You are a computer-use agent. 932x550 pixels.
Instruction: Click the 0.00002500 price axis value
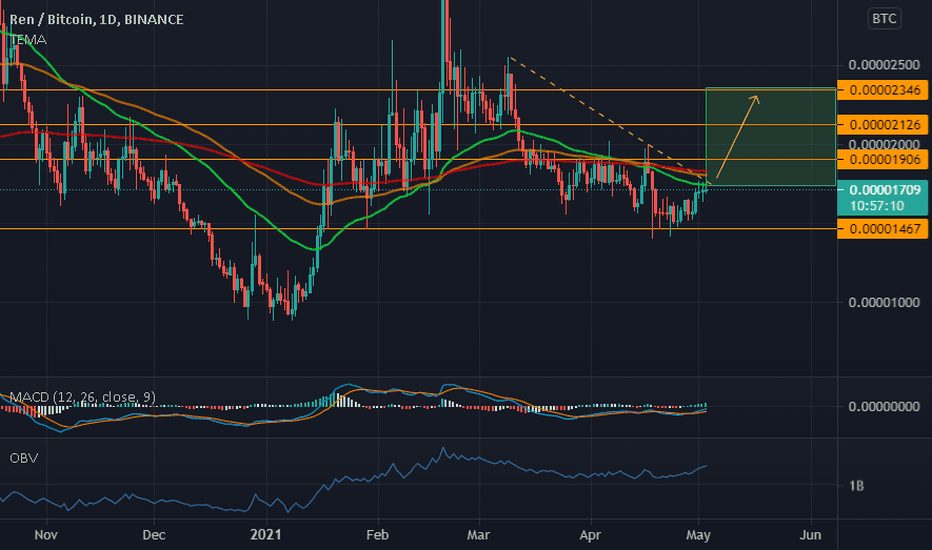(x=884, y=65)
